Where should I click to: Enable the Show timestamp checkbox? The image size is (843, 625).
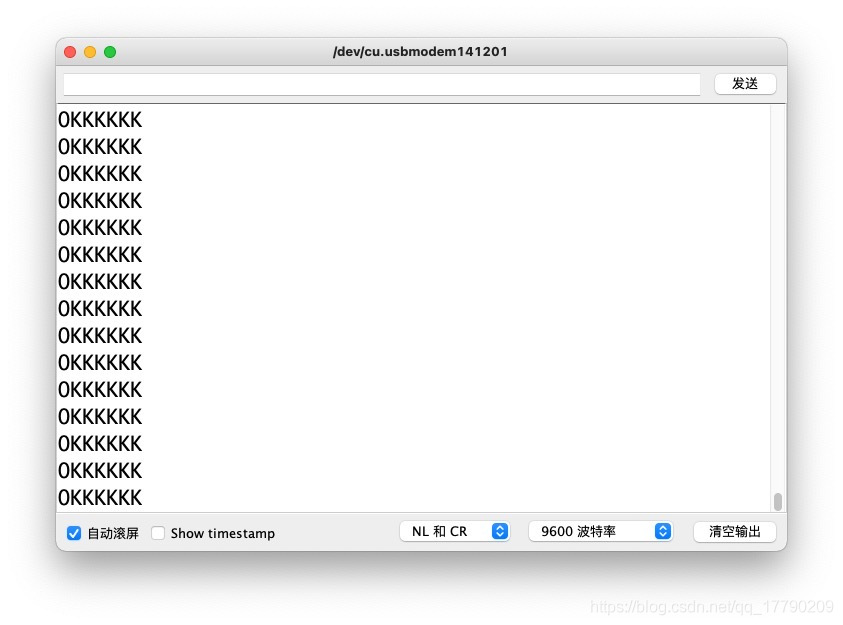(x=158, y=533)
